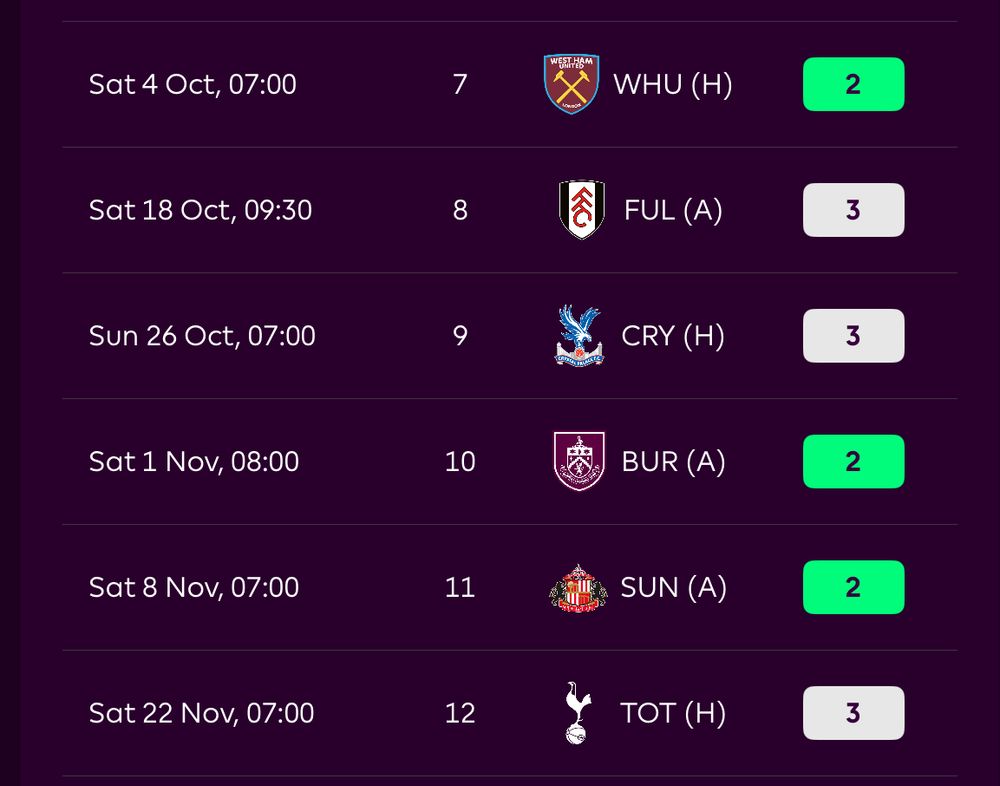Select green difficulty badge for Sunderland
Viewport: 1000px width, 786px height.
tap(853, 587)
